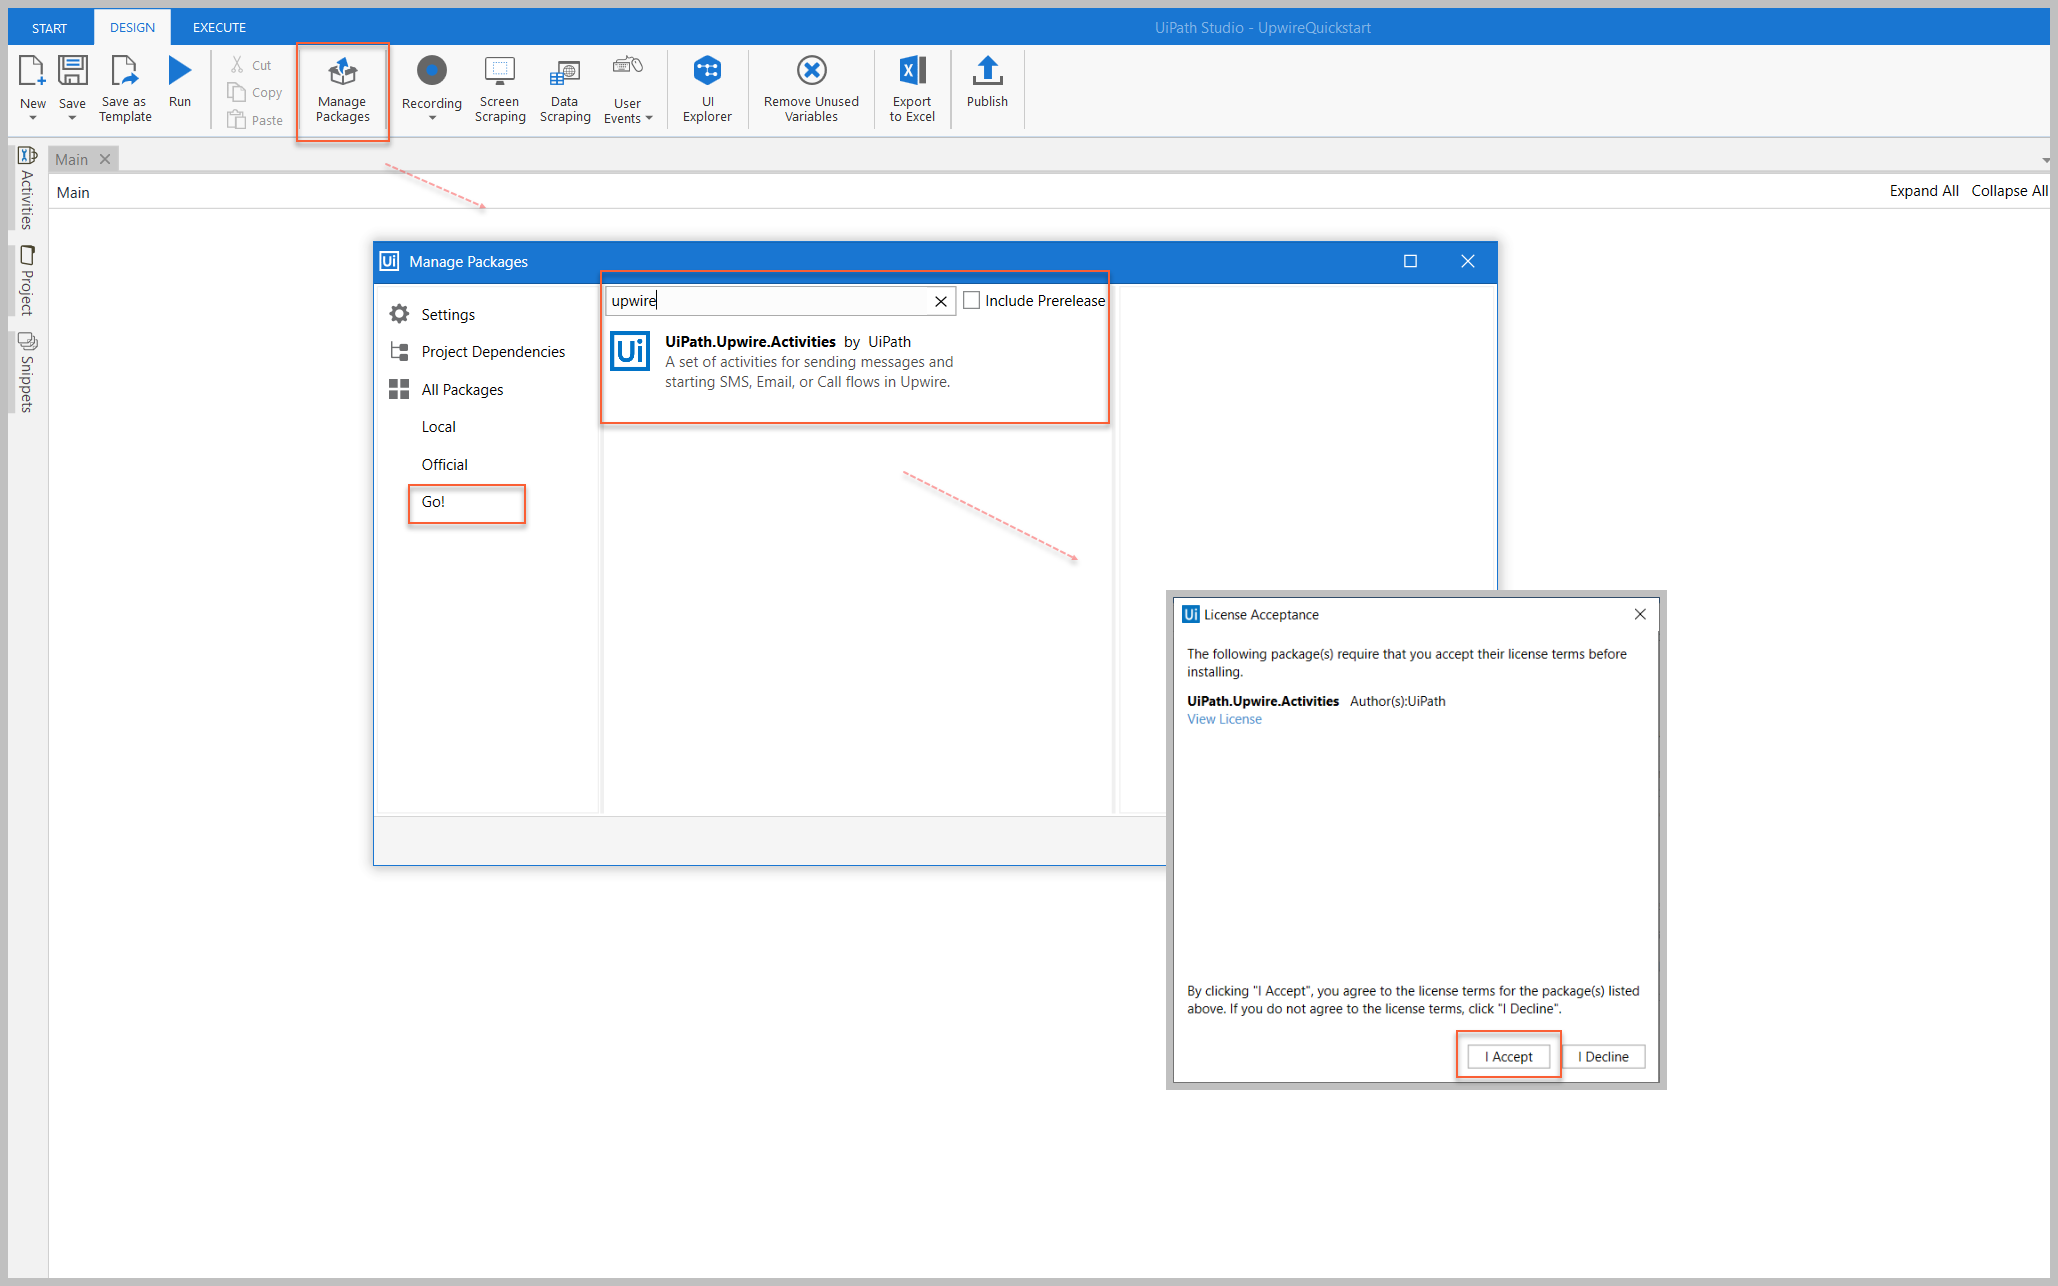Click the Main breadcrumb in the designer
The width and height of the screenshot is (2058, 1286).
(x=73, y=192)
